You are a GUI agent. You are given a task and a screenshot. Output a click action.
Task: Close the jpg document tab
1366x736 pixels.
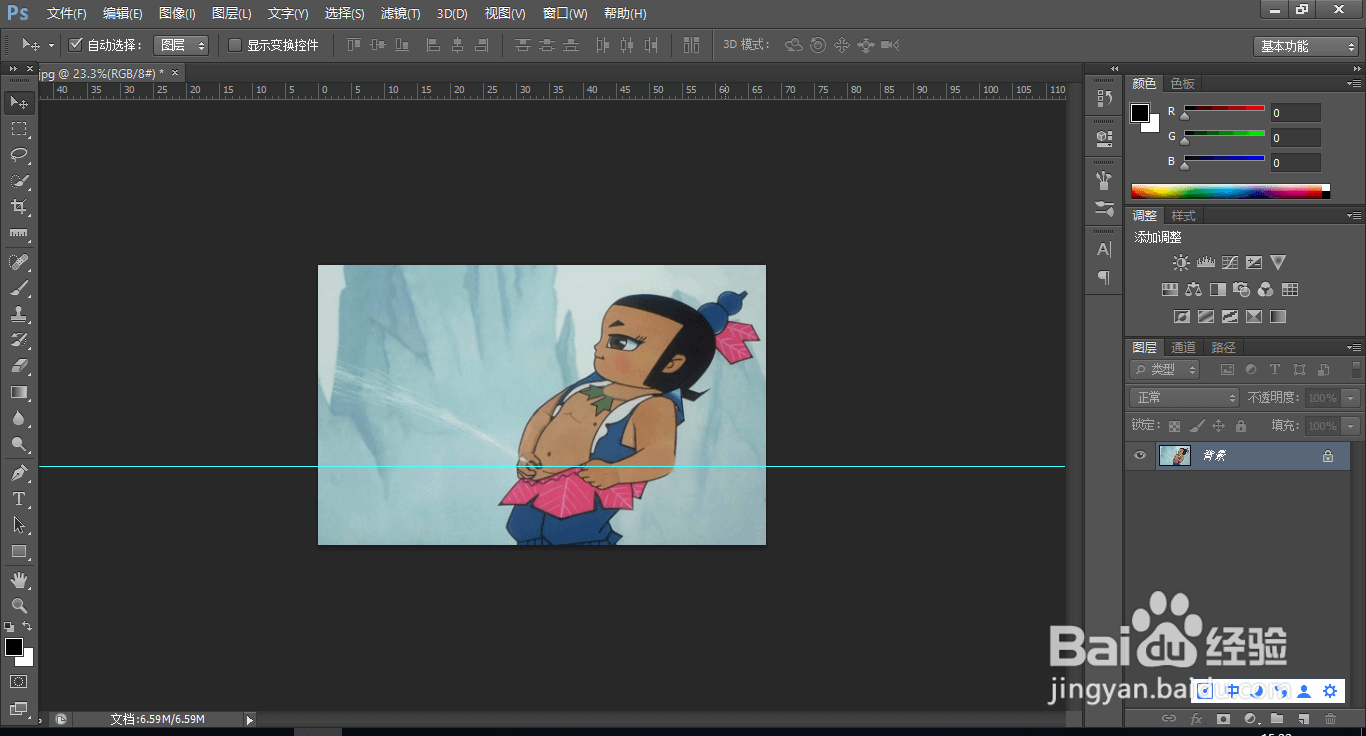pyautogui.click(x=175, y=73)
